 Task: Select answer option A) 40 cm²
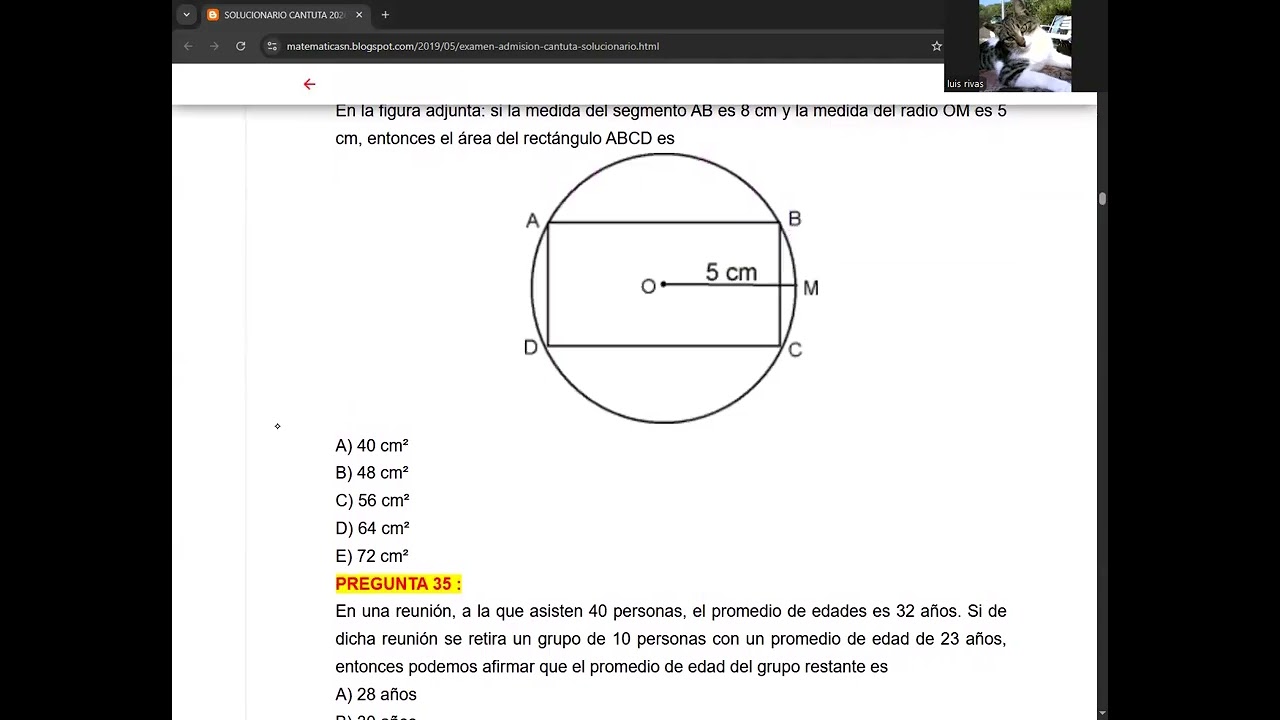[372, 445]
